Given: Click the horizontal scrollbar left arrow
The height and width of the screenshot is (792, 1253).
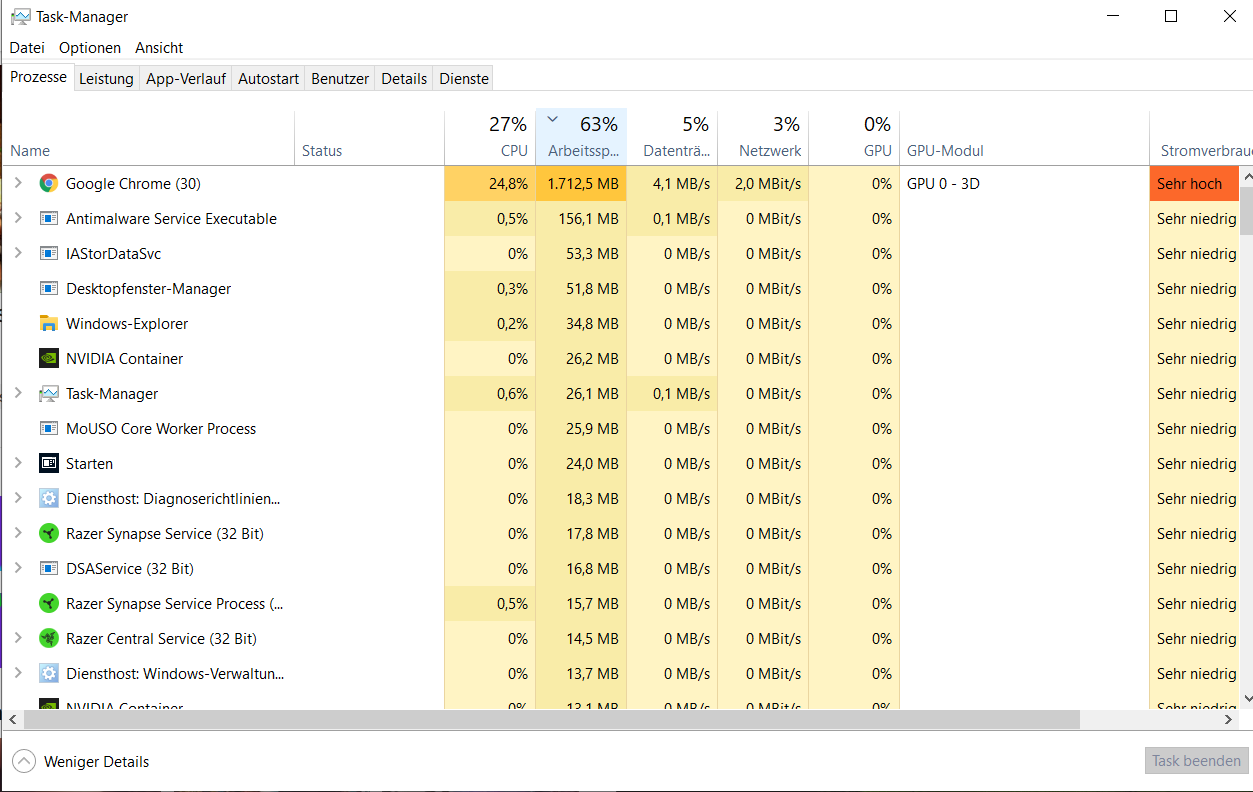Looking at the screenshot, I should (11, 719).
